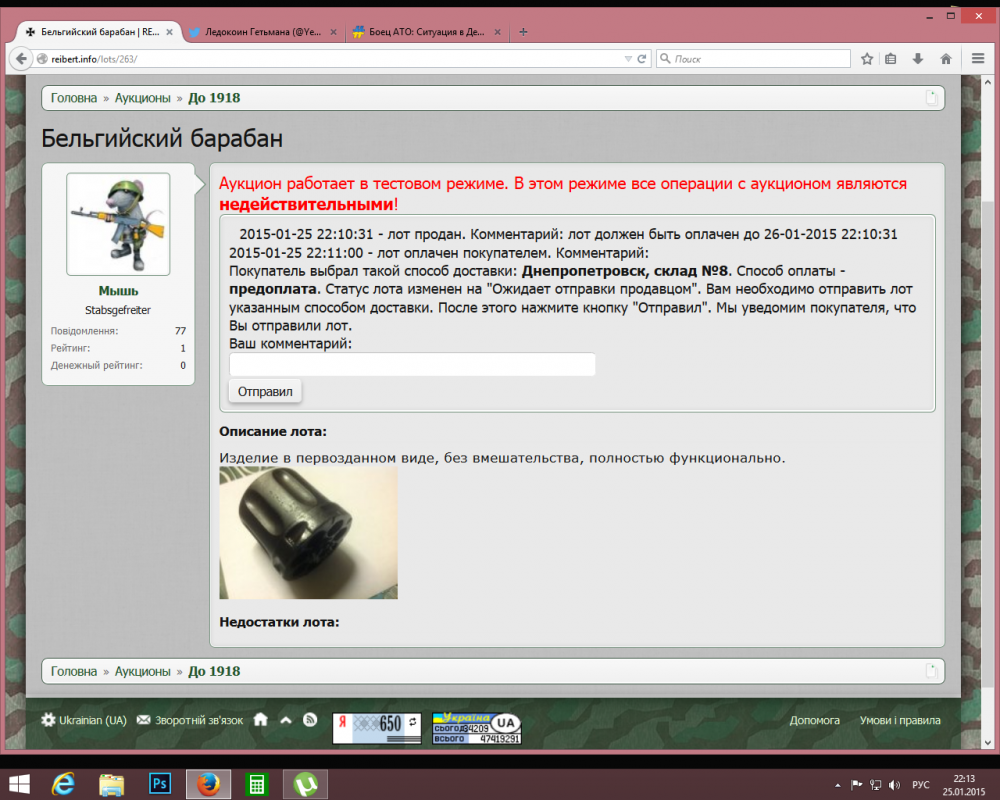The height and width of the screenshot is (800, 1000).
Task: Open Firefox hamburger menu
Action: (x=978, y=59)
